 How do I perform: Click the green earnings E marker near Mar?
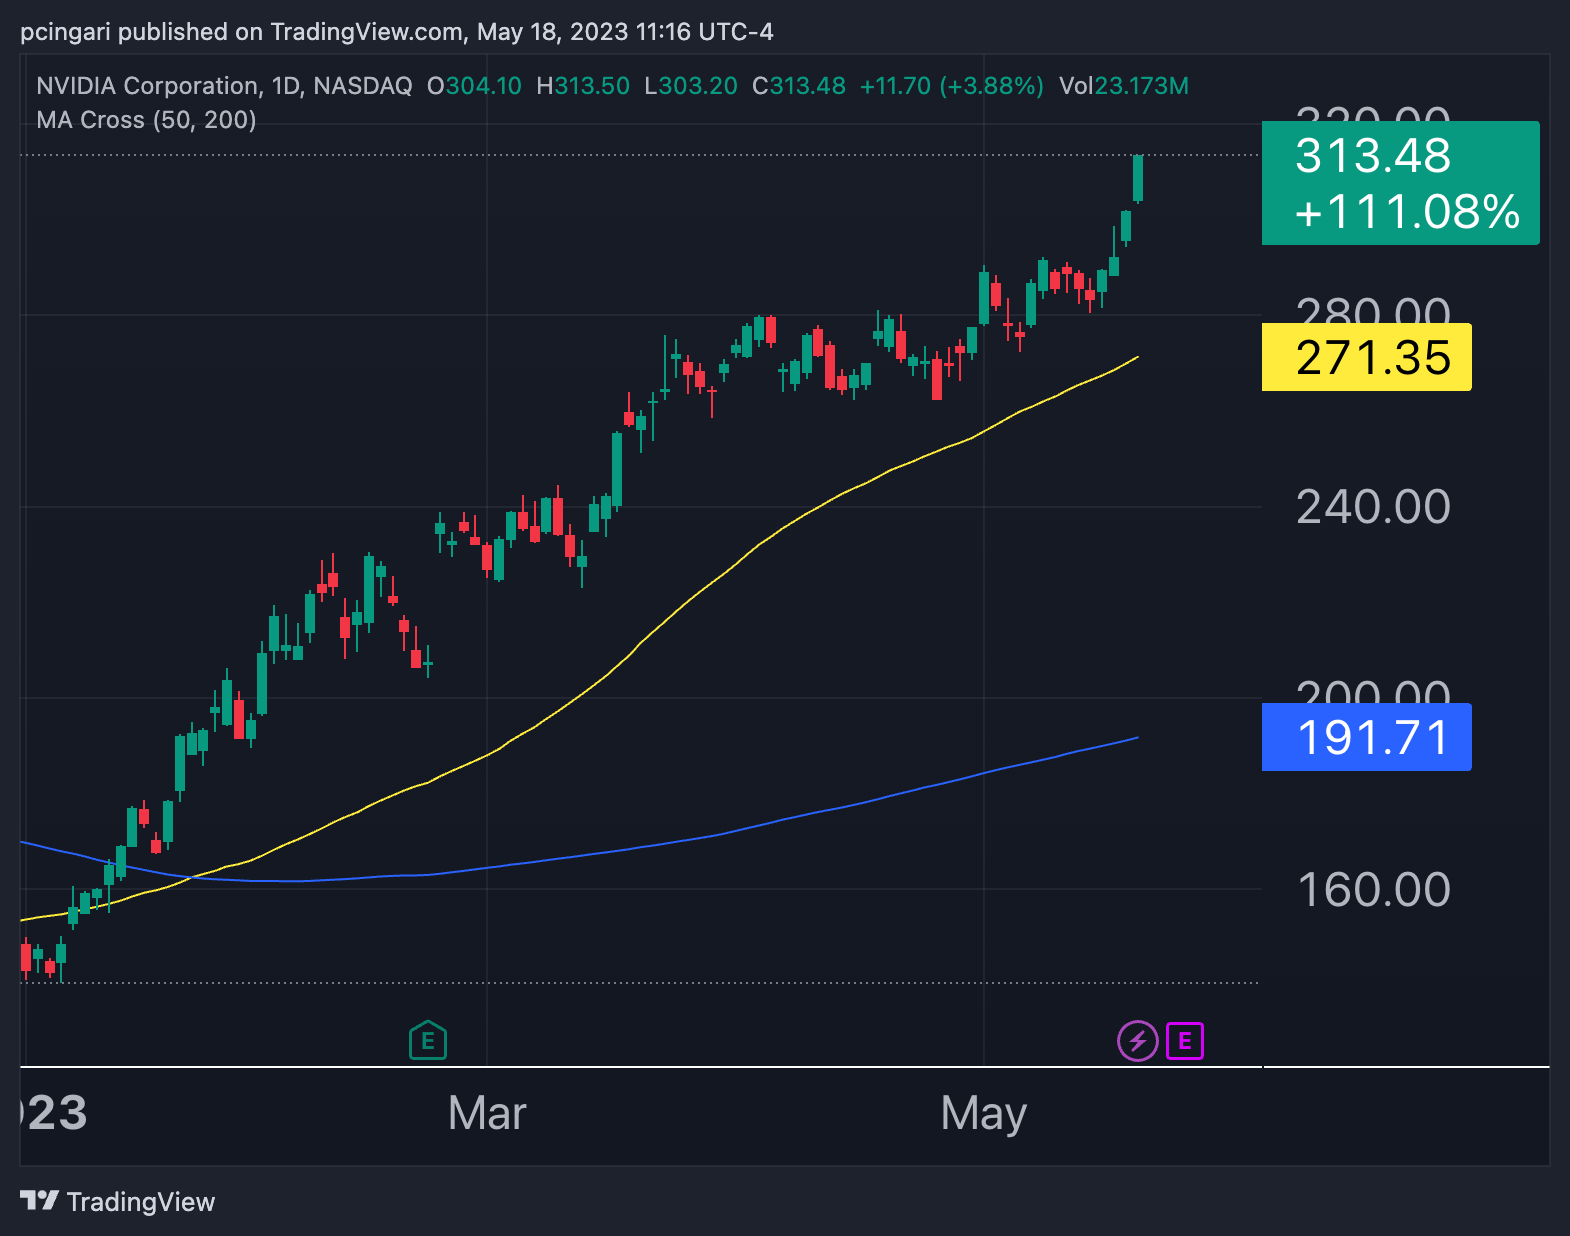point(428,1041)
